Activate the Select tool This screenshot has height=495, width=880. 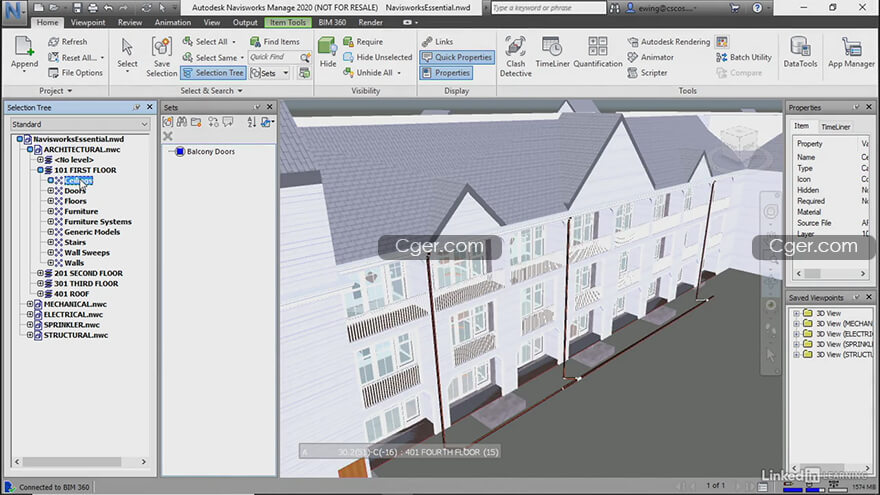(x=127, y=53)
